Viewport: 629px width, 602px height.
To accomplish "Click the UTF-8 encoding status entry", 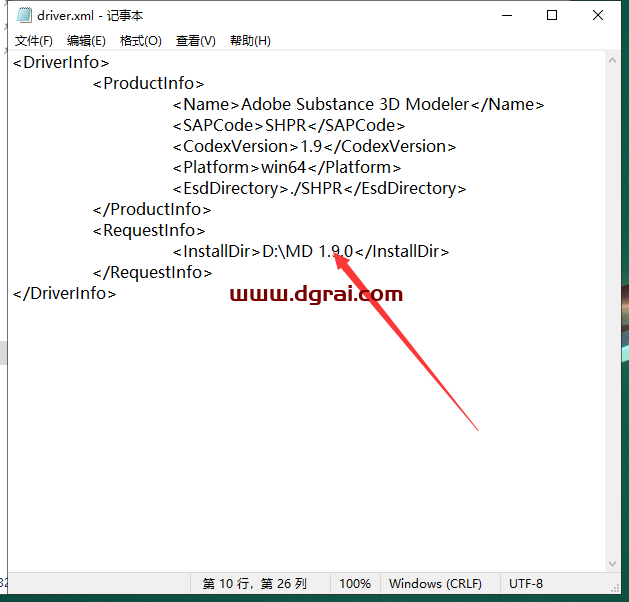I will [x=526, y=583].
